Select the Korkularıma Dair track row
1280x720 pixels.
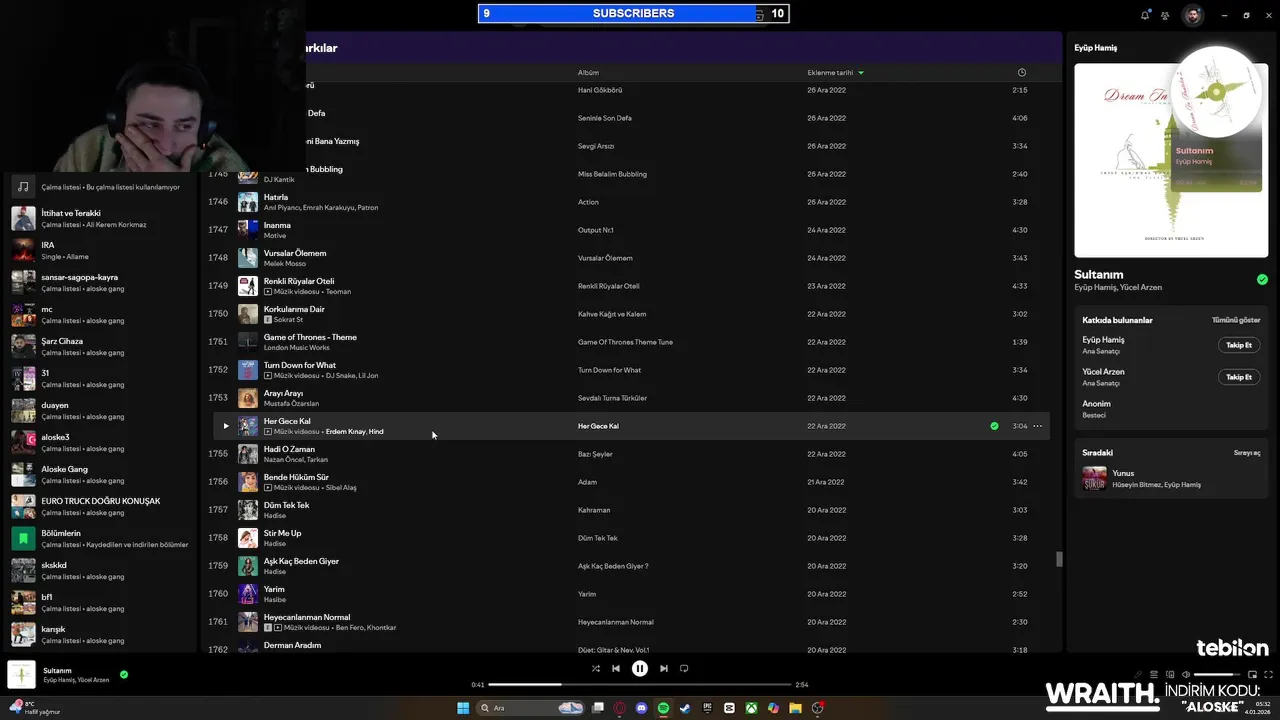click(632, 314)
